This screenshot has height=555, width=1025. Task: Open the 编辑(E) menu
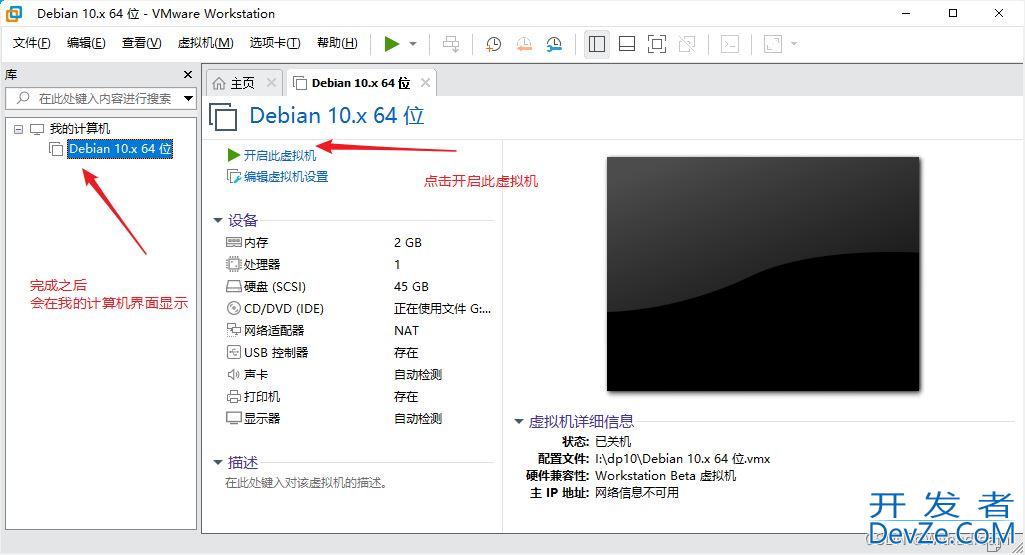[x=86, y=43]
